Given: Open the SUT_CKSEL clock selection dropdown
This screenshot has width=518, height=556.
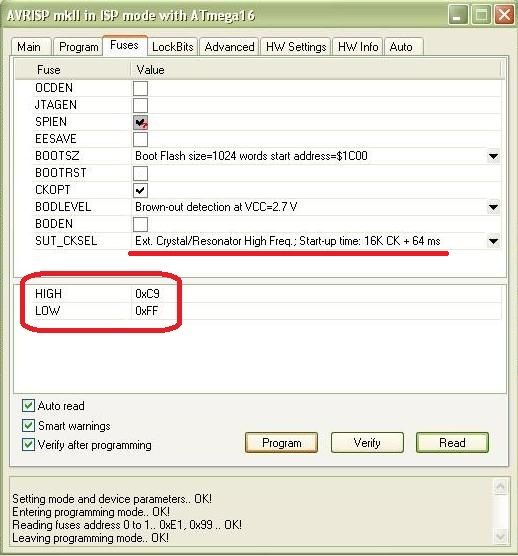Looking at the screenshot, I should click(493, 241).
